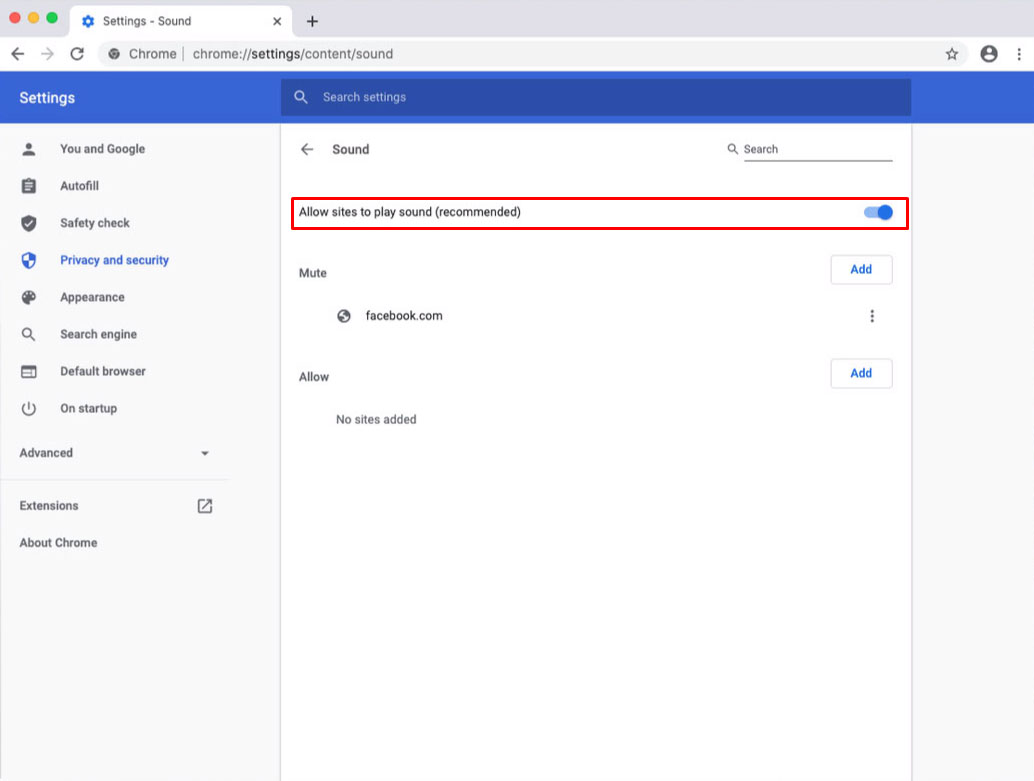Reload the page with the refresh icon

point(77,54)
